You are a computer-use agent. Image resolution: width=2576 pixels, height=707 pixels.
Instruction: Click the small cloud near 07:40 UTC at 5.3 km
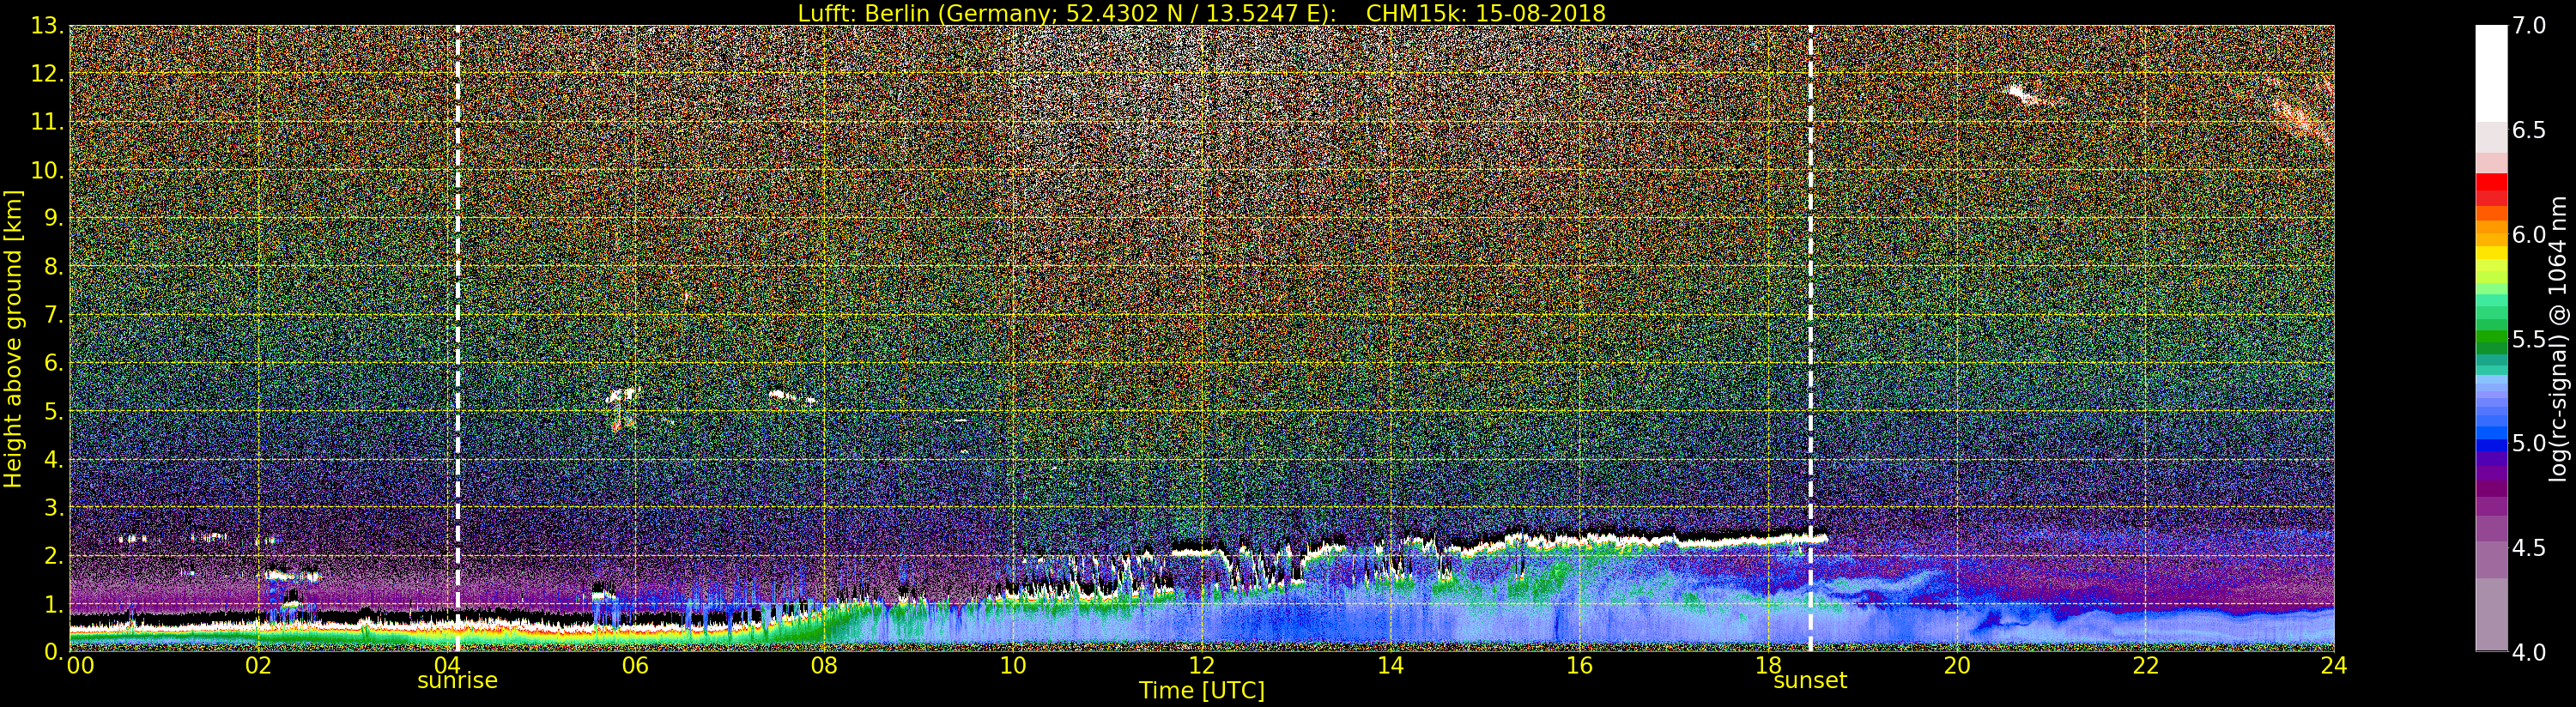pos(790,396)
